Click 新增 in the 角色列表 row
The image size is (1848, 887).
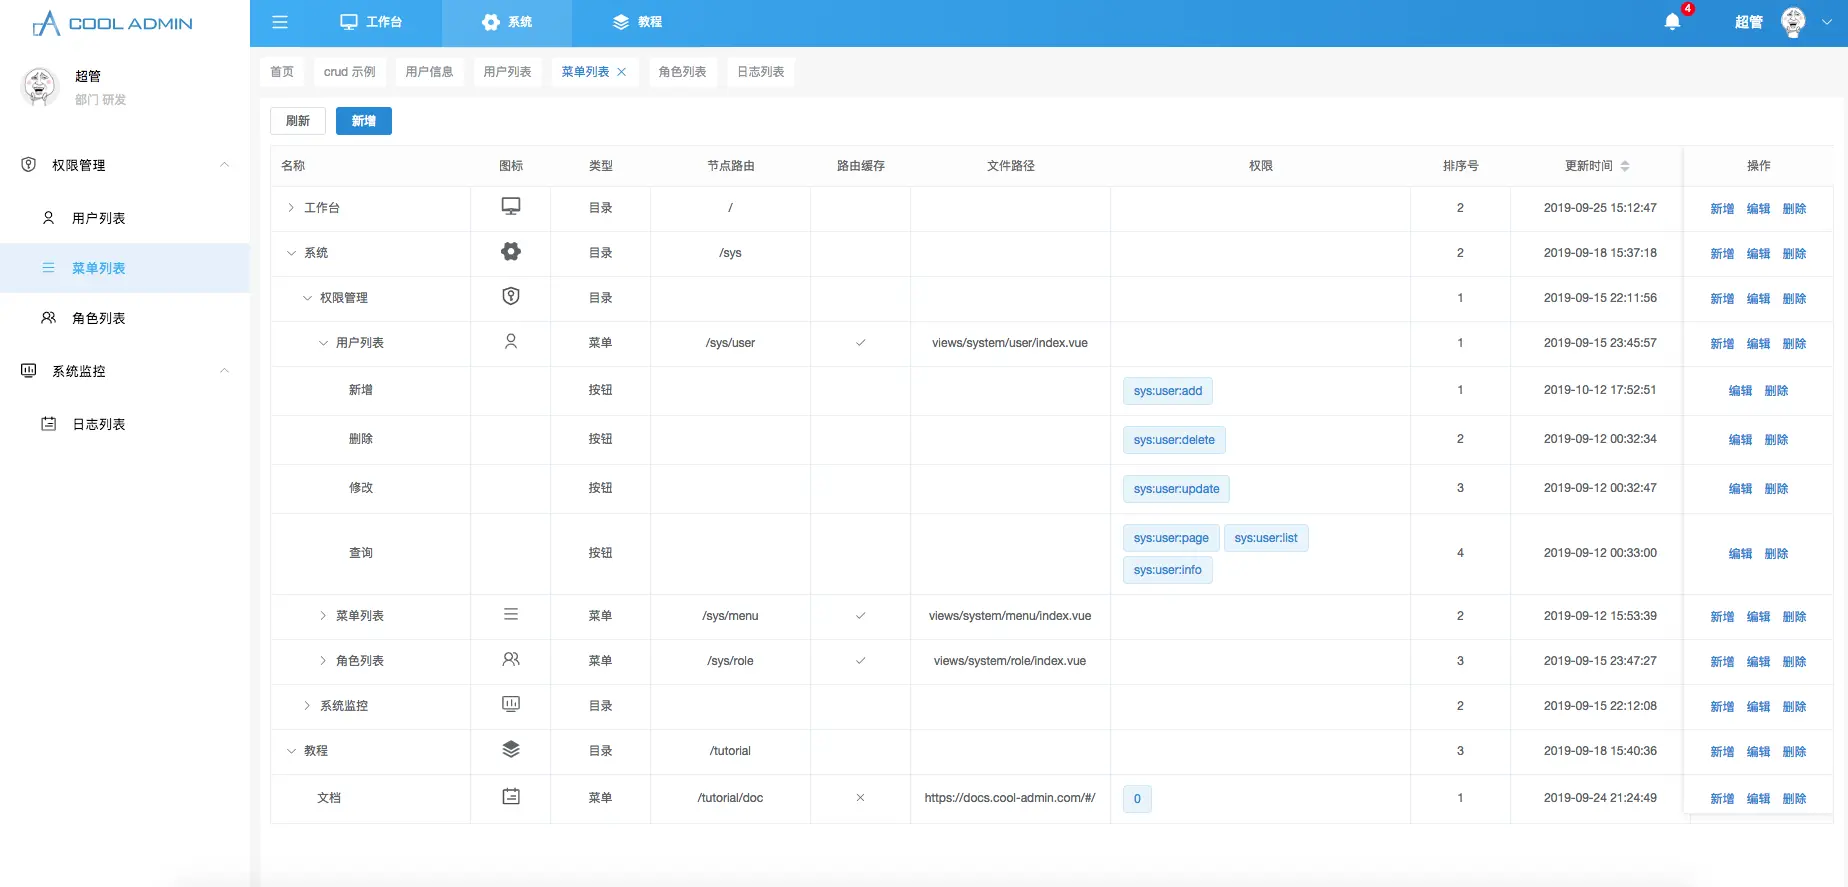tap(1722, 662)
